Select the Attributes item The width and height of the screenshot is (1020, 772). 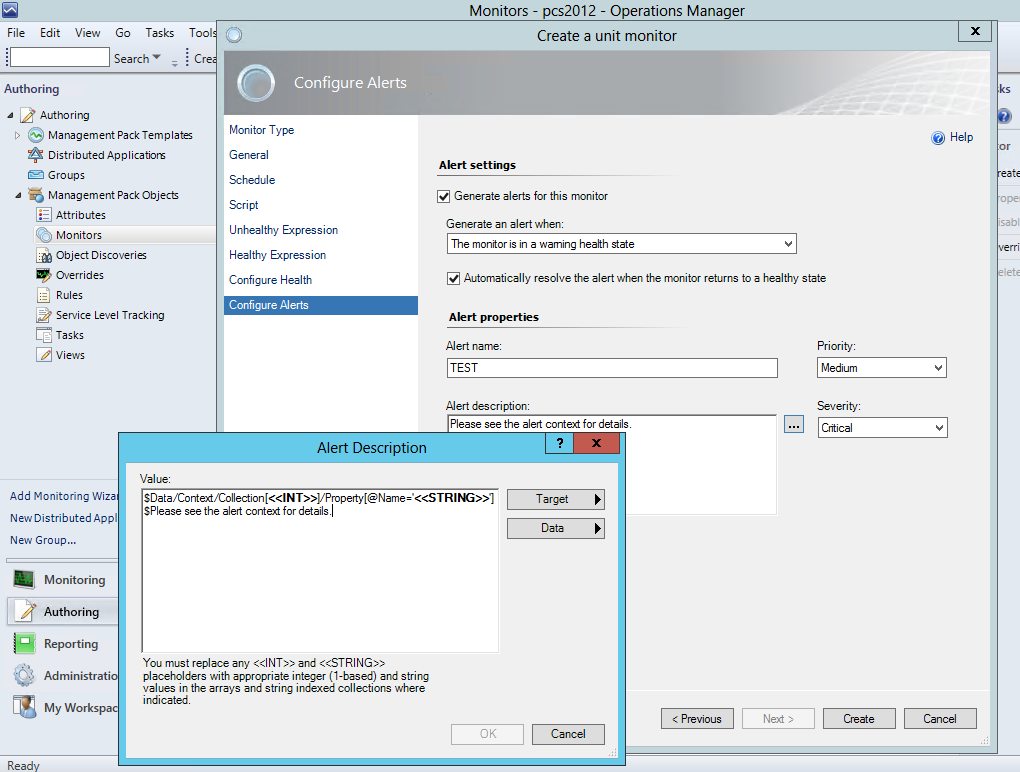tap(83, 215)
